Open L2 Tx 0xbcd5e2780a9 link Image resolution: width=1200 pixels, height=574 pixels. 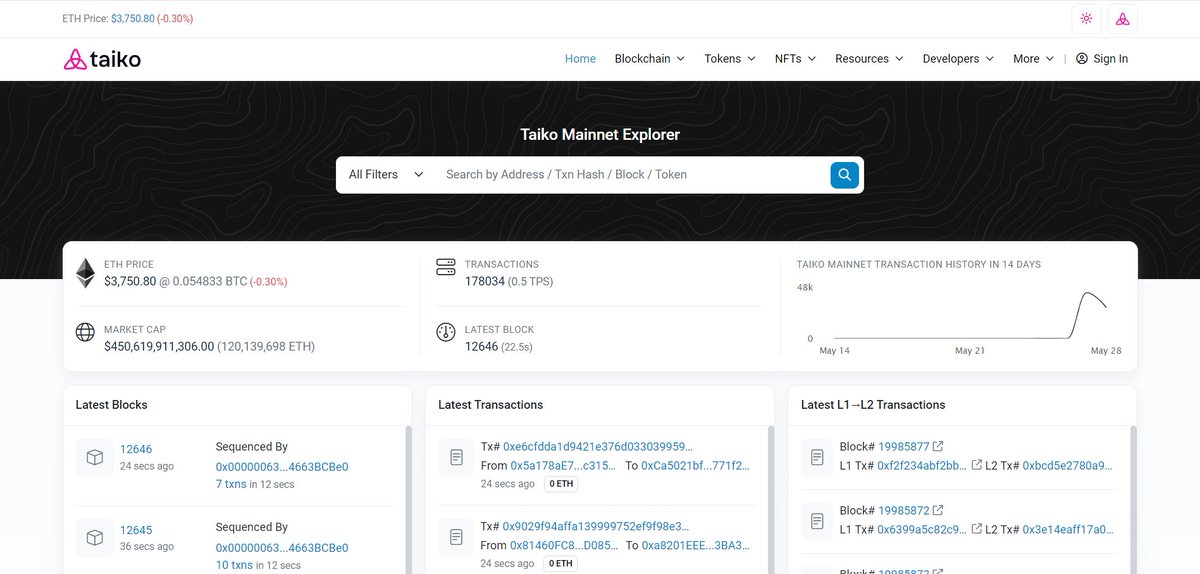(x=1068, y=465)
